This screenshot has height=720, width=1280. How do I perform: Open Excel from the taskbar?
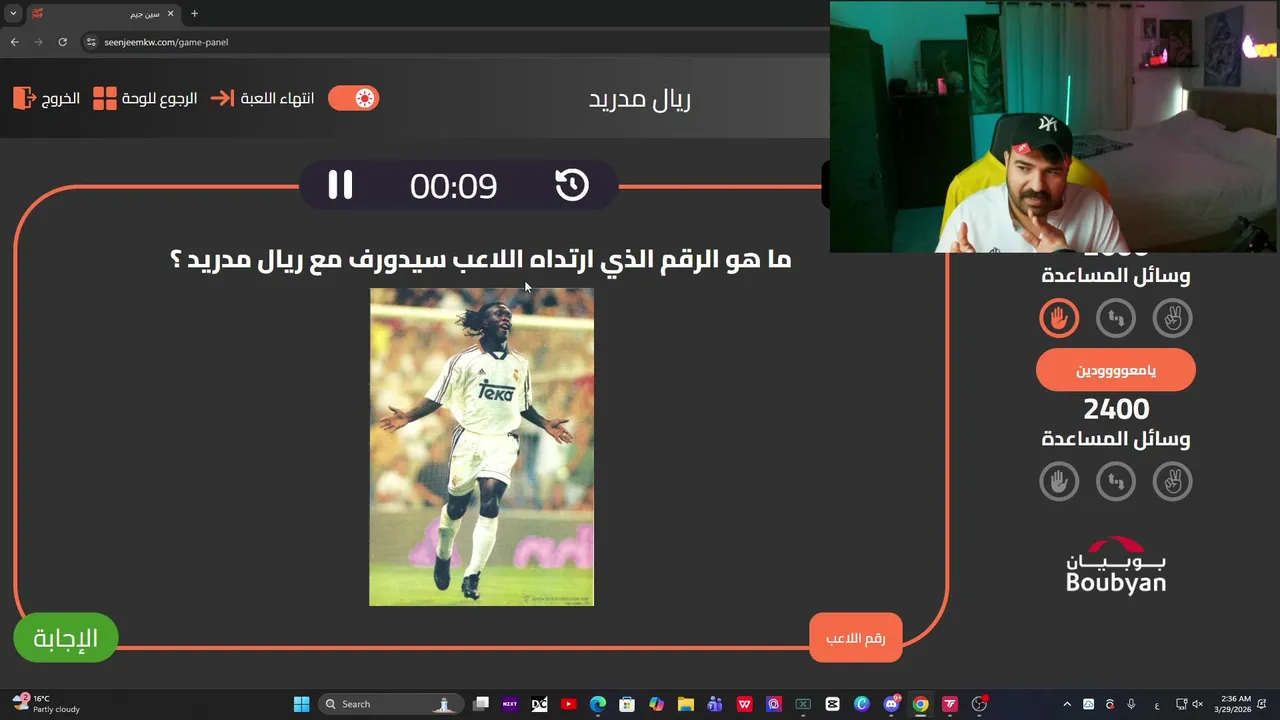pyautogui.click(x=803, y=704)
